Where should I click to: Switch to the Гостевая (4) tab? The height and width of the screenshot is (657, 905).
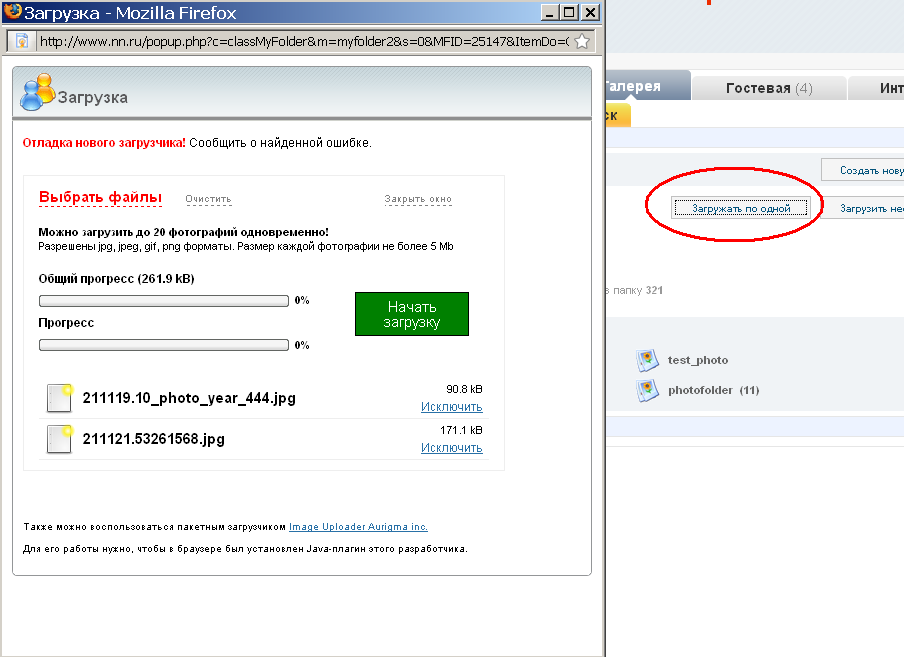coord(769,88)
